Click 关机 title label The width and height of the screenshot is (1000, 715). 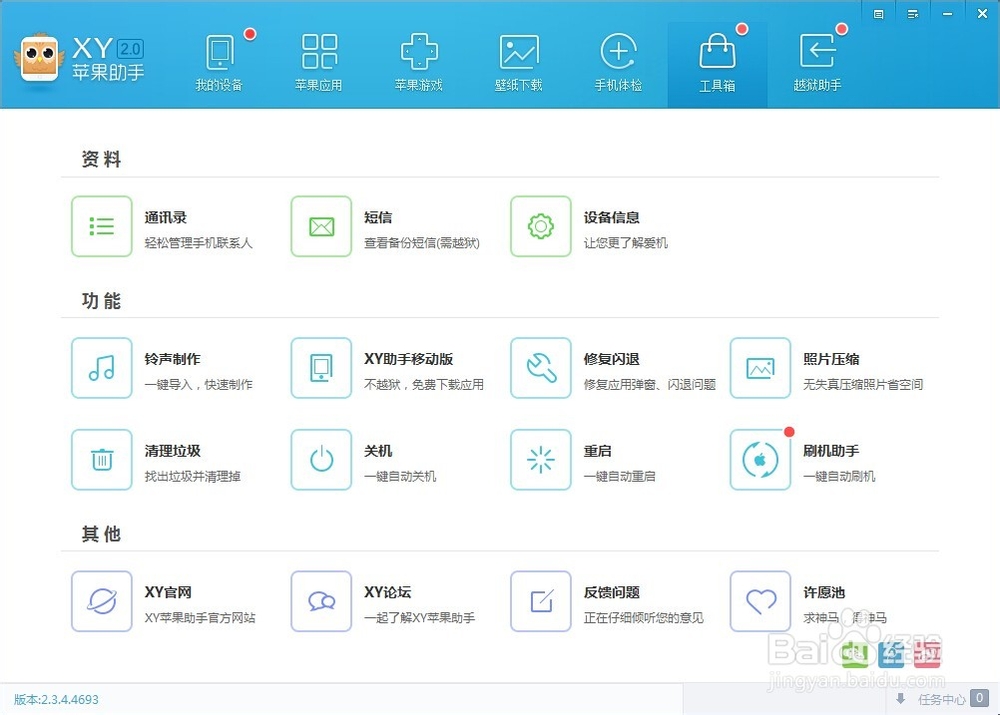[x=378, y=451]
